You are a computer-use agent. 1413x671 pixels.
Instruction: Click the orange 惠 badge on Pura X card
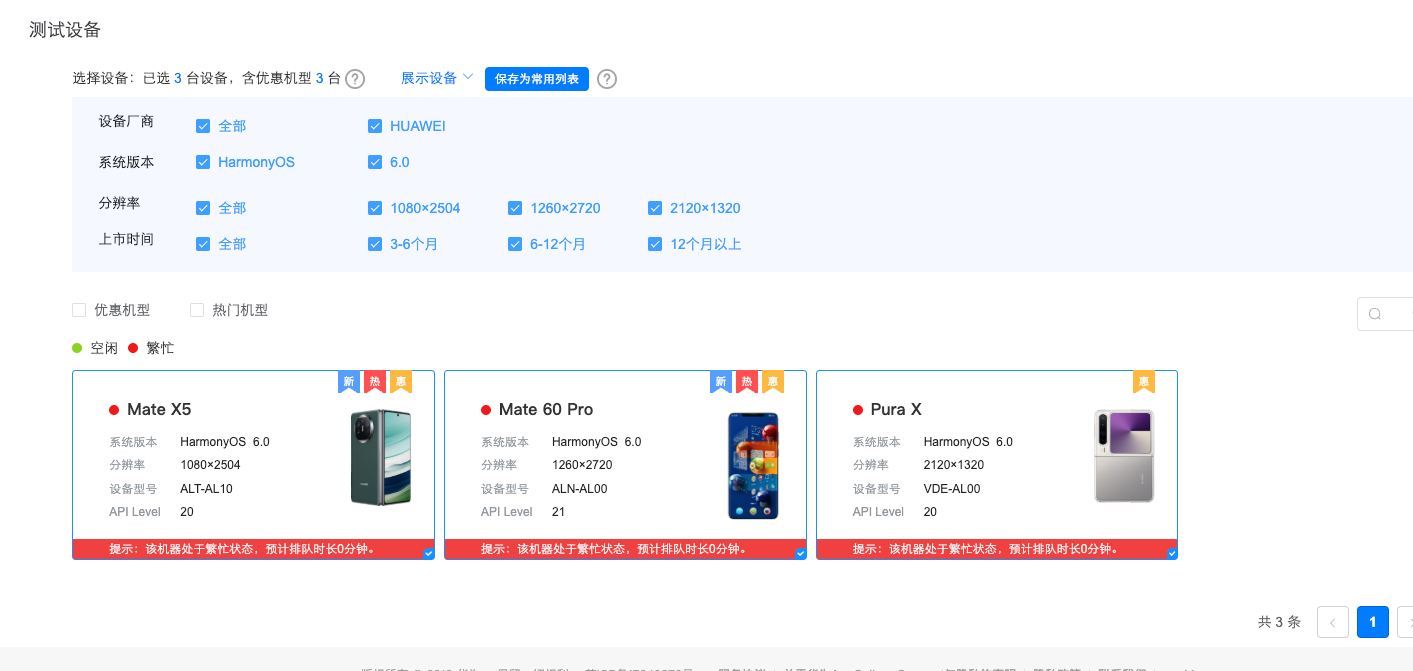tap(1144, 381)
